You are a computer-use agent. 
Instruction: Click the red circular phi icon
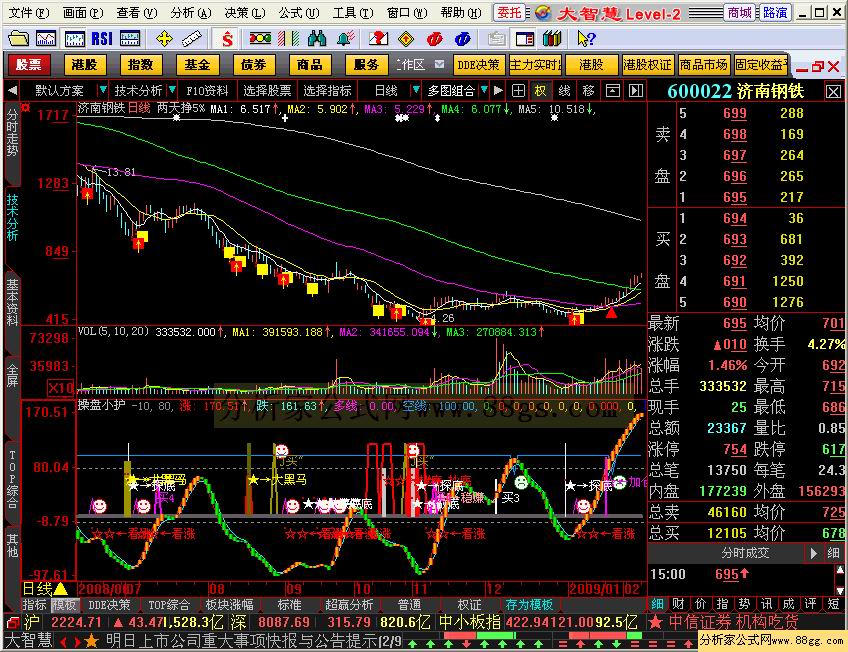[434, 38]
